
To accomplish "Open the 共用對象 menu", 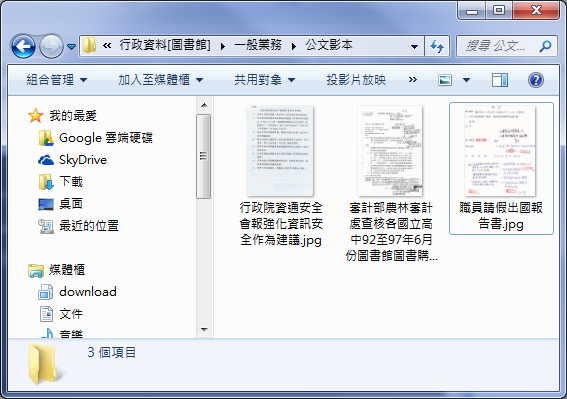I will [x=265, y=80].
